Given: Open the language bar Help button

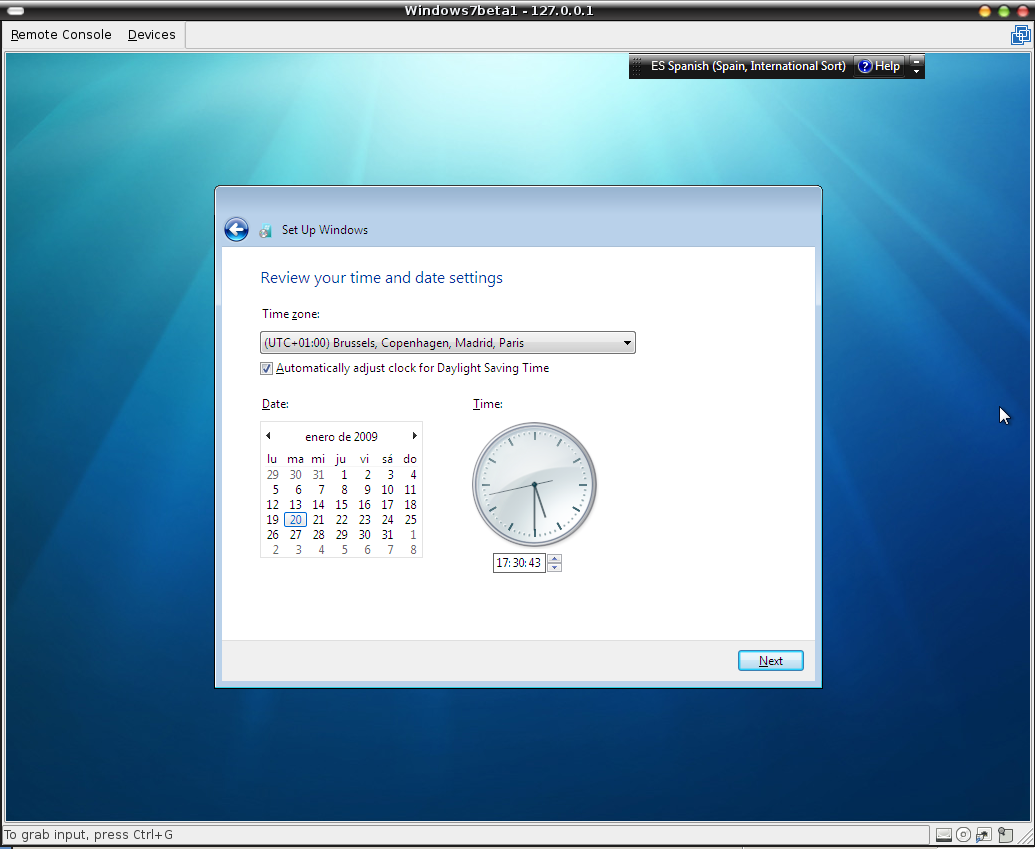Looking at the screenshot, I should 879,66.
